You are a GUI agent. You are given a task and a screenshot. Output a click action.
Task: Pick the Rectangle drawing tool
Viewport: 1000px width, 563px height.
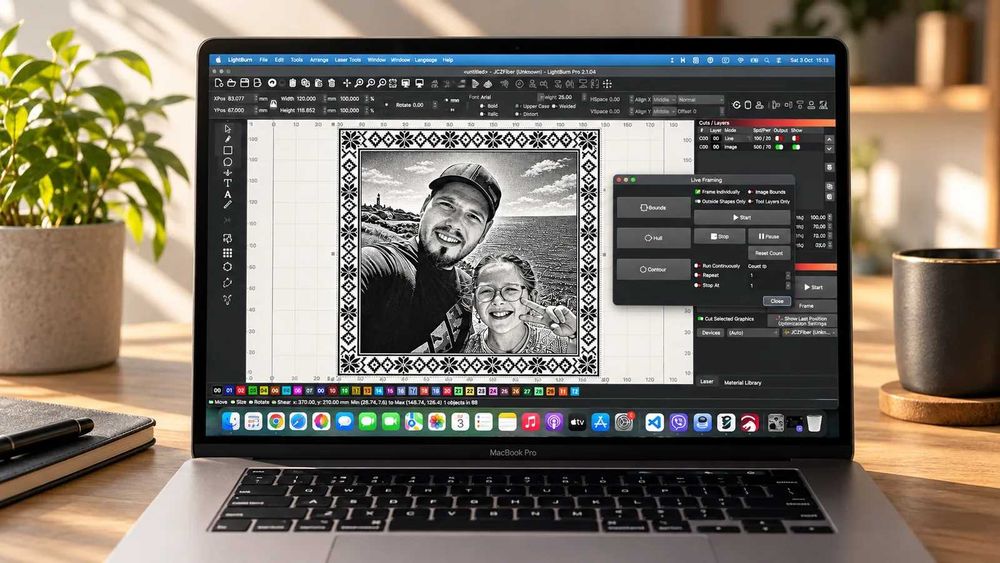click(228, 150)
